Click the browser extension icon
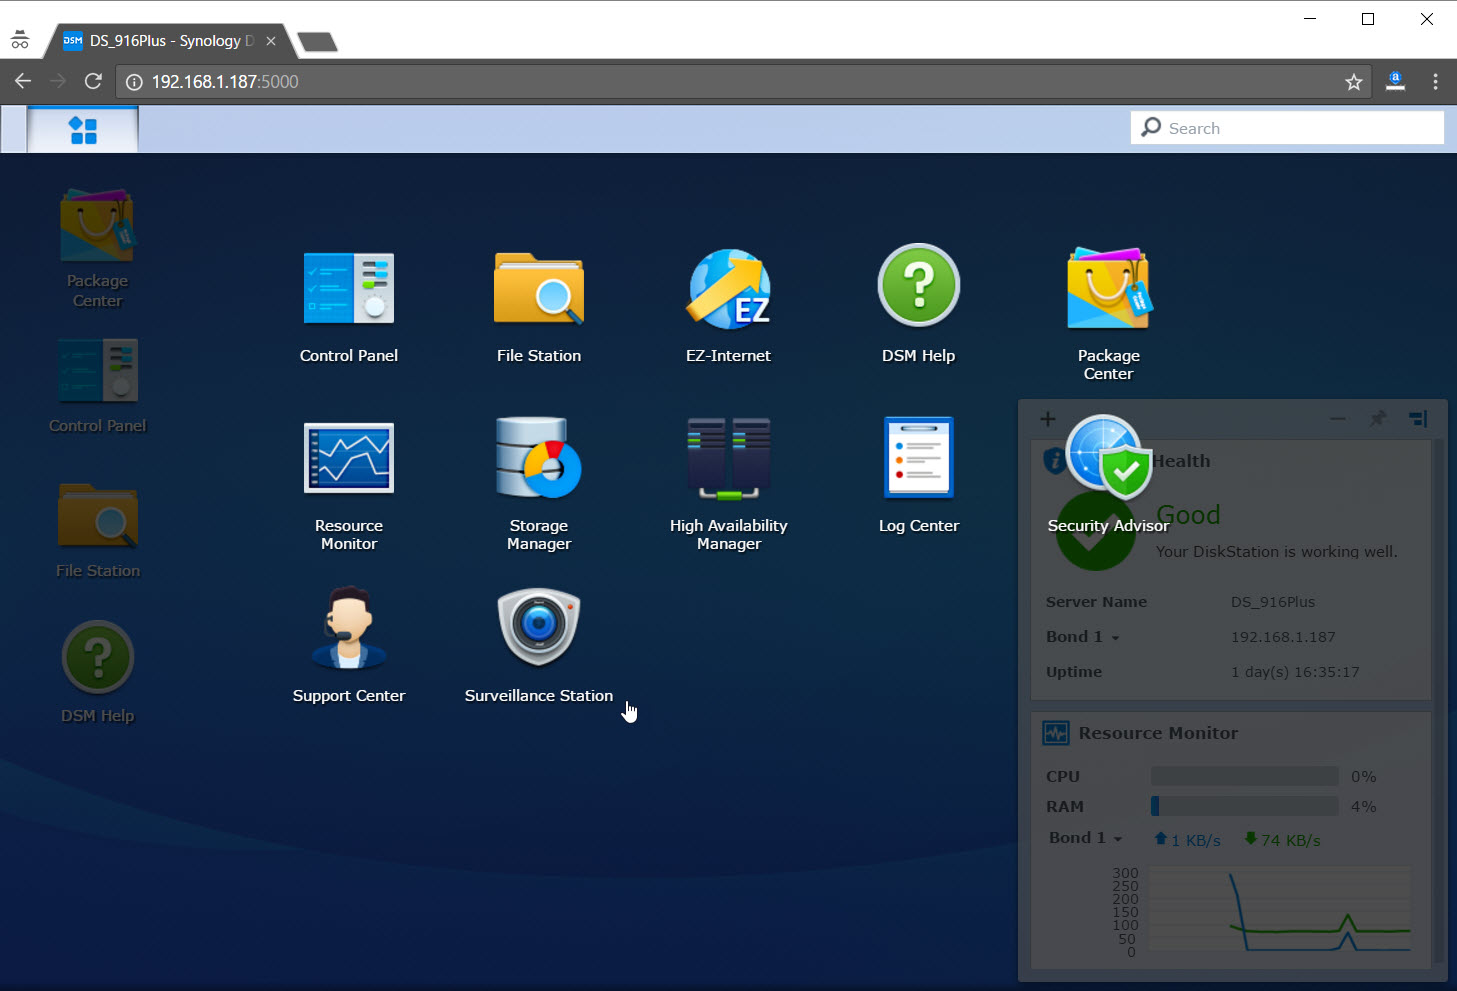Screen dimensions: 1457x991 [1395, 82]
